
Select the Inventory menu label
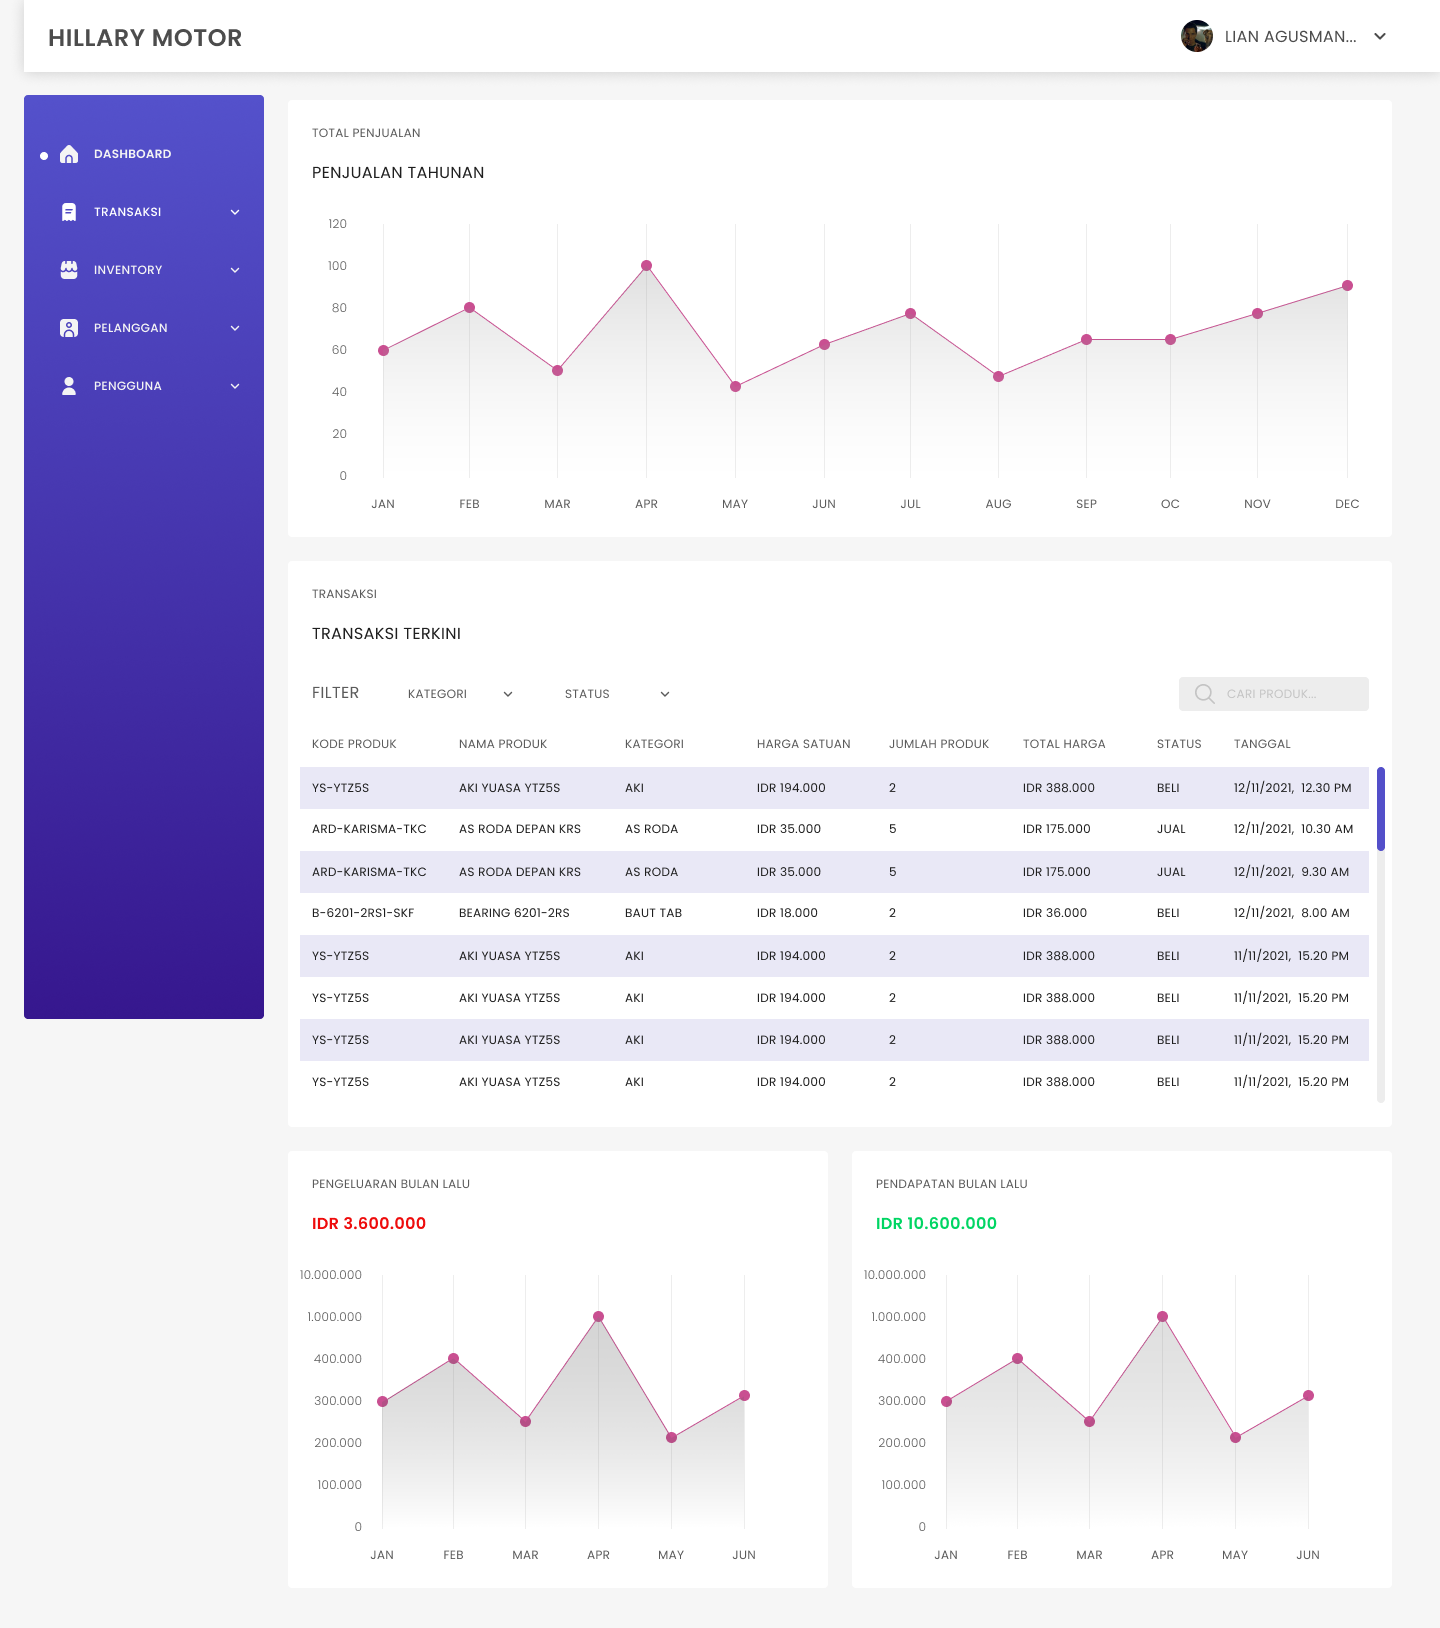128,270
